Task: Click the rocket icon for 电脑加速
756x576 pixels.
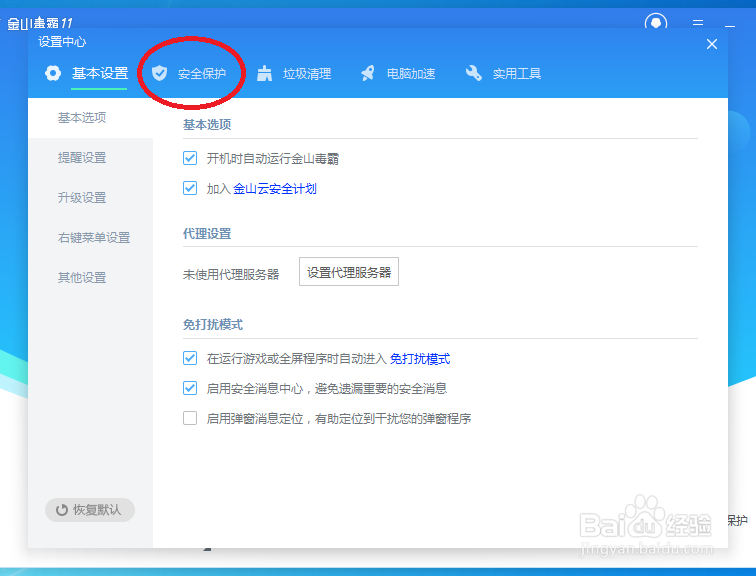Action: (368, 73)
